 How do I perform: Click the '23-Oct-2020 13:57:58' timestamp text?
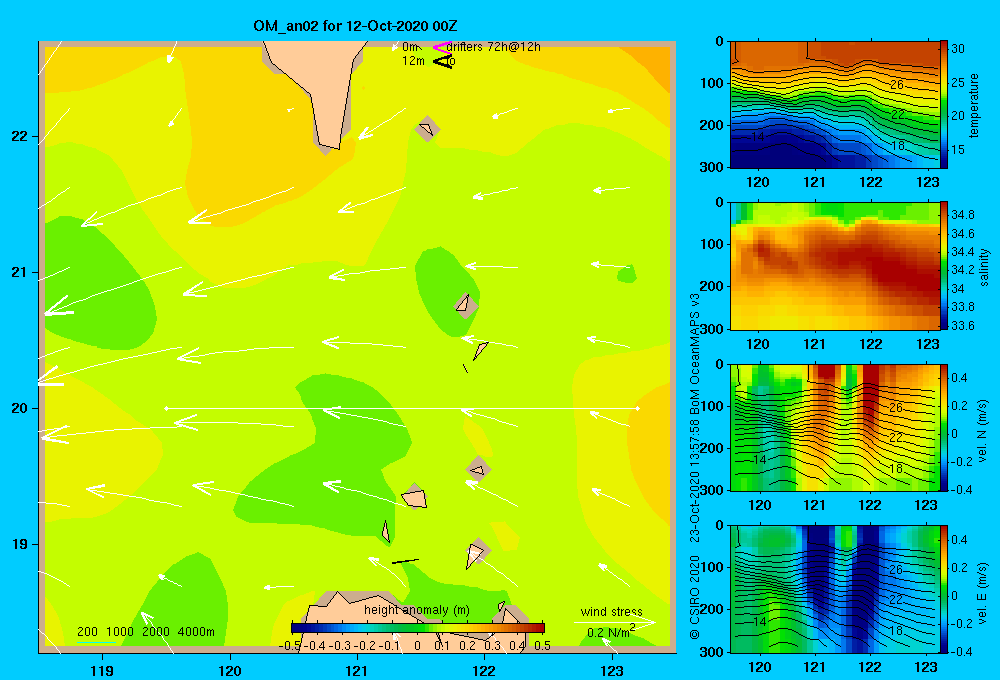pyautogui.click(x=695, y=479)
